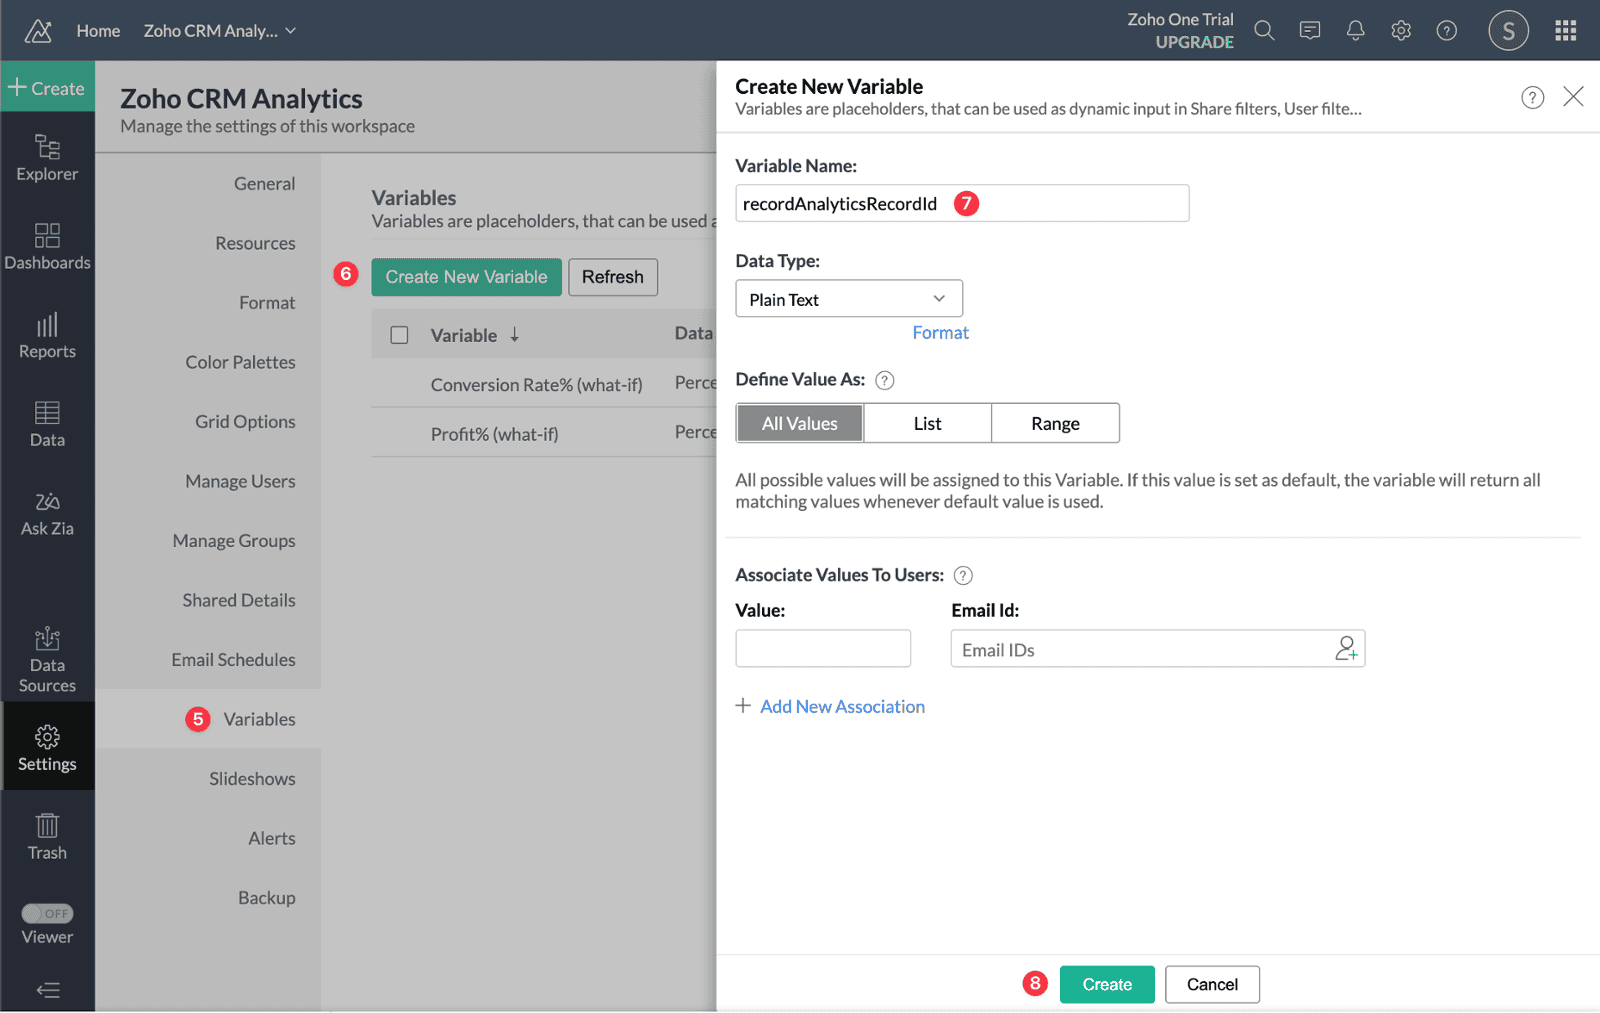The width and height of the screenshot is (1600, 1013).
Task: Select Conversion Rate% (what-if) row
Action: (x=544, y=384)
